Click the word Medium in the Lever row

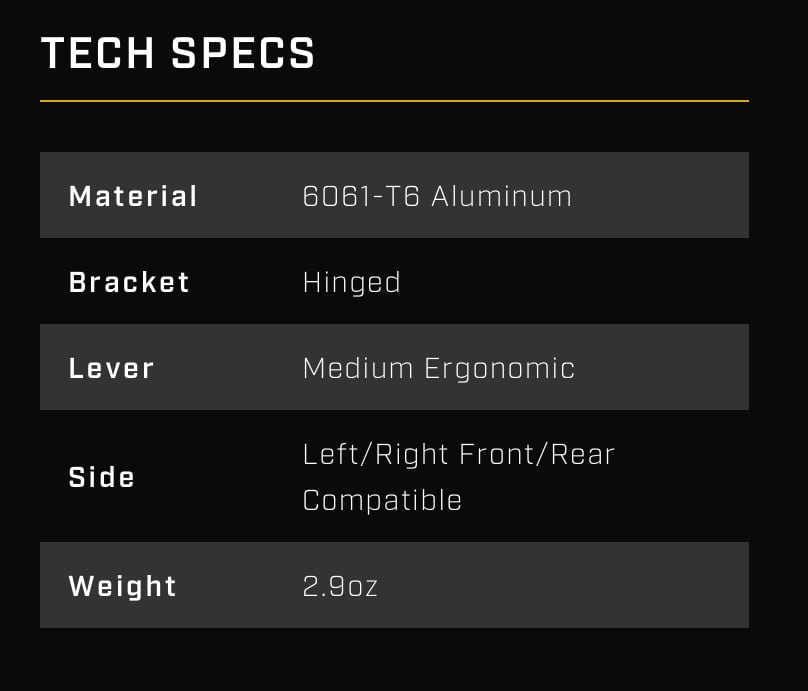[x=357, y=368]
